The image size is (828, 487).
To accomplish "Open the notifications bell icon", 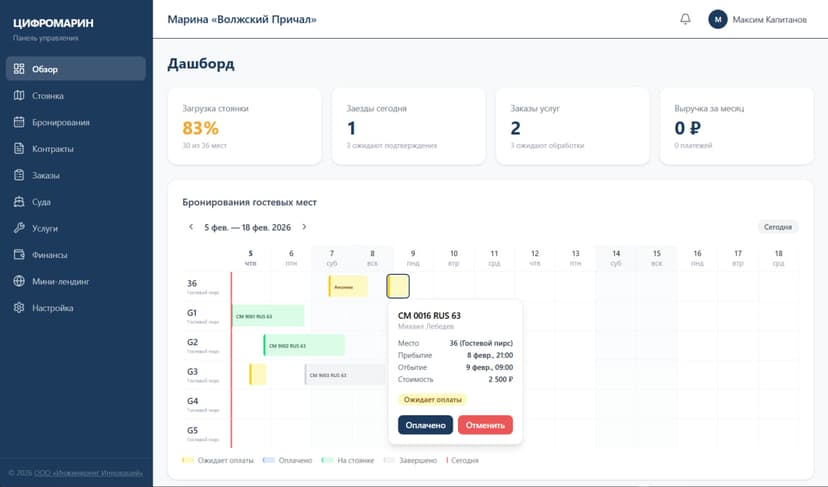I will [x=685, y=19].
